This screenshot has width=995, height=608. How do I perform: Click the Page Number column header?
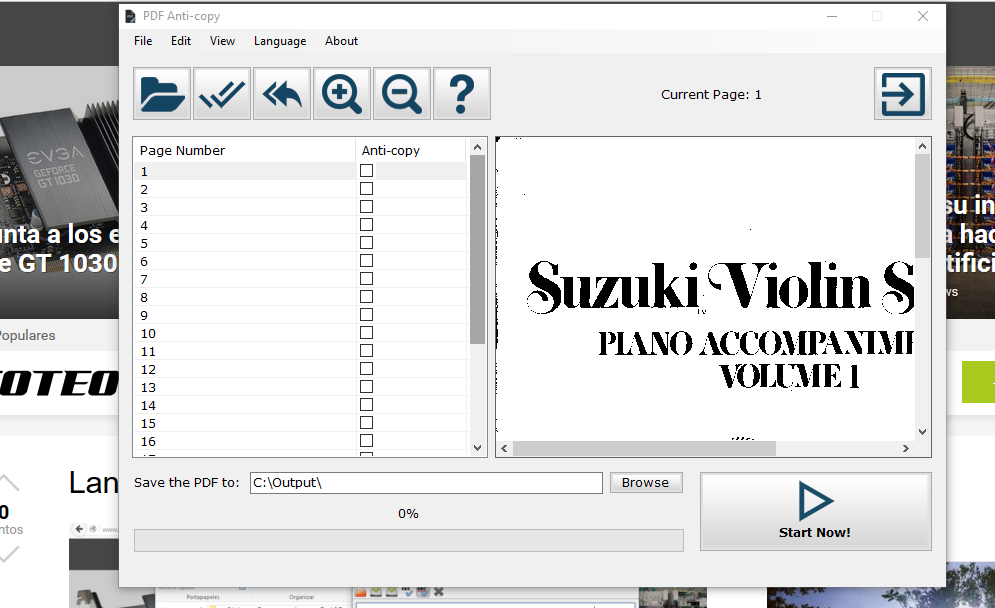(244, 150)
